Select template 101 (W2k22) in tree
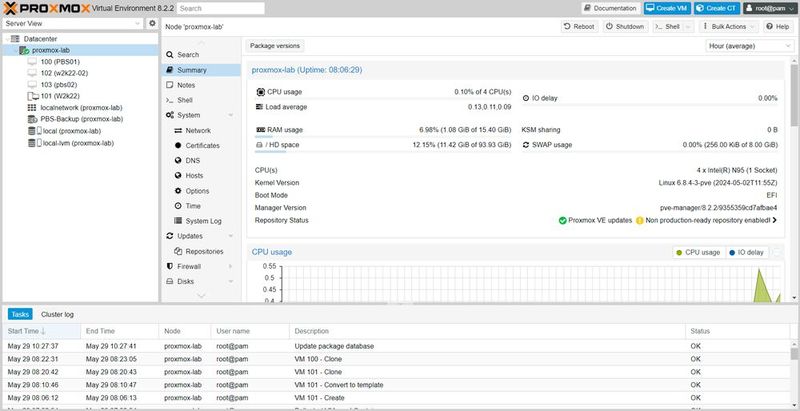This screenshot has width=800, height=411. click(60, 96)
